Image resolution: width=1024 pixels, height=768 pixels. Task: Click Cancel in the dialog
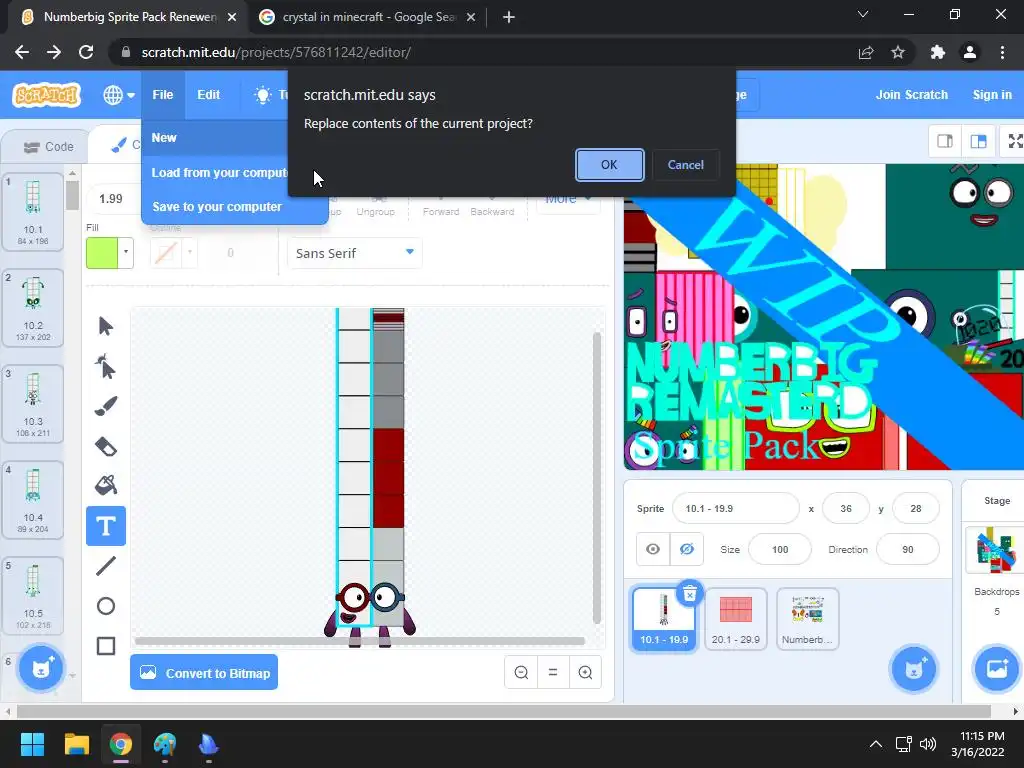(685, 165)
